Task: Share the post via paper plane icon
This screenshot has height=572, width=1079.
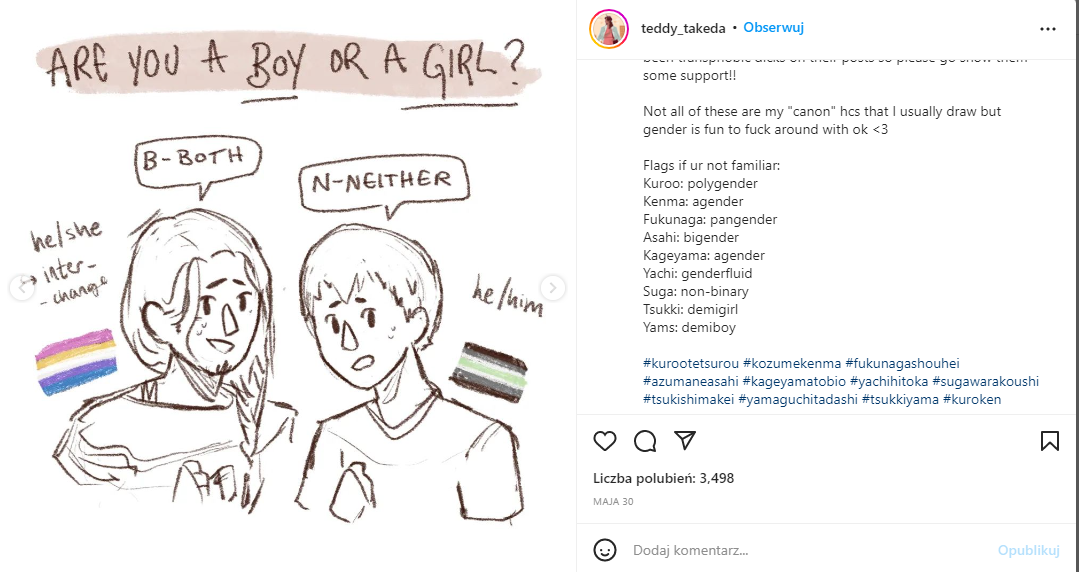Action: pos(685,441)
